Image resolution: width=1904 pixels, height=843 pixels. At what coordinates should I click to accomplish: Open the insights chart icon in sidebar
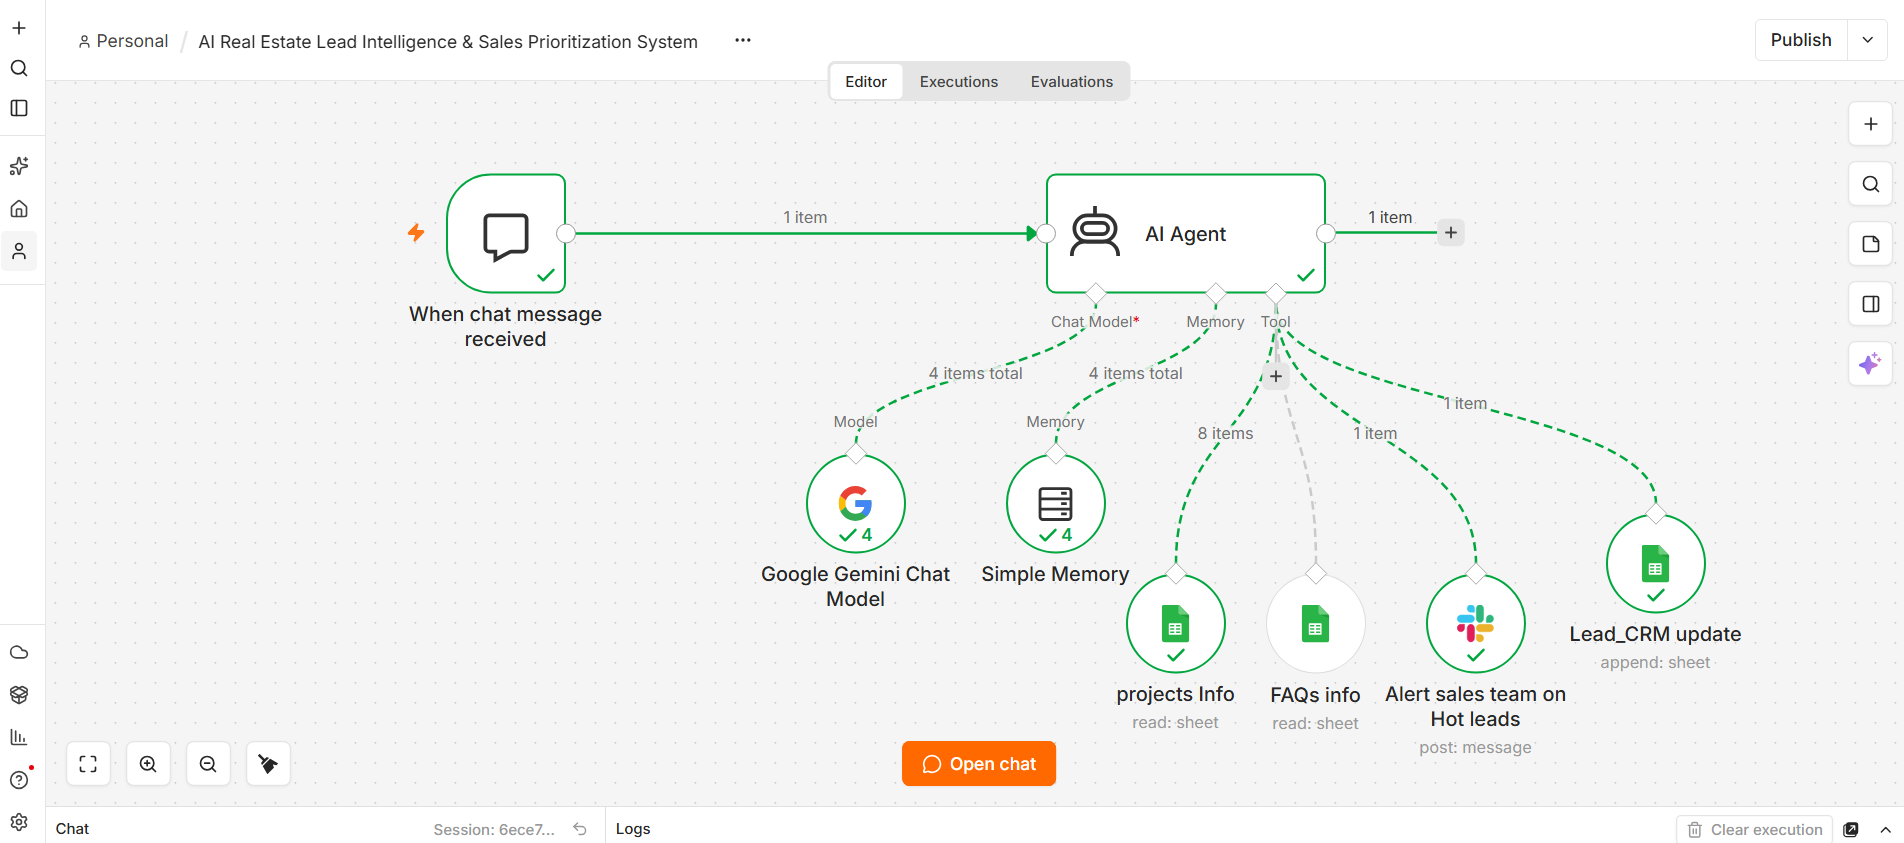[19, 737]
